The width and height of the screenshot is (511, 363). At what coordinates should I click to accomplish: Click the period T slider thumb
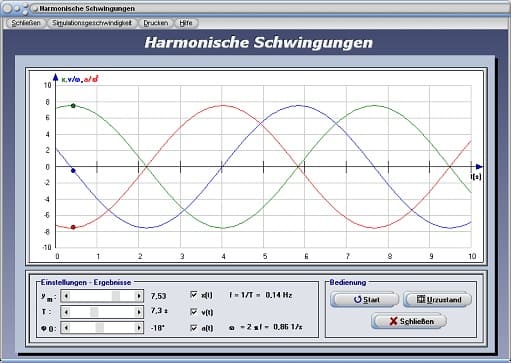[94, 312]
